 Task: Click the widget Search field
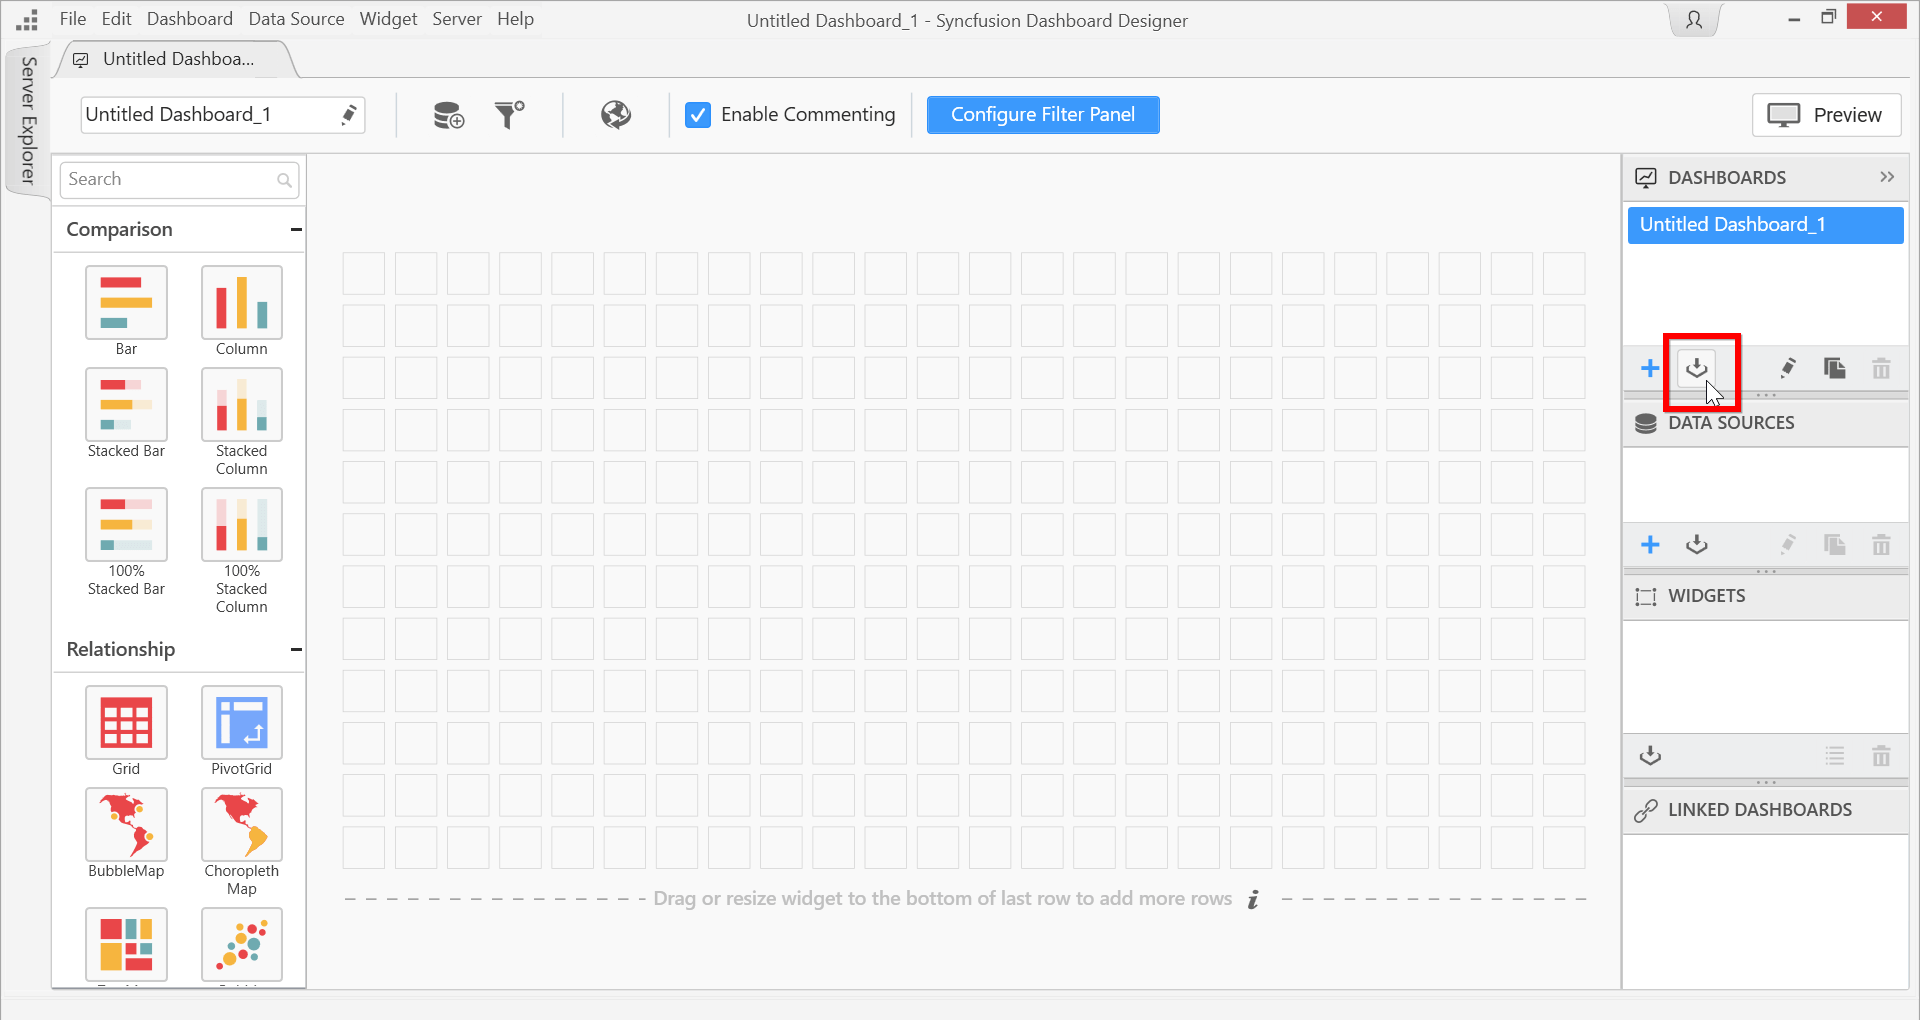(179, 180)
